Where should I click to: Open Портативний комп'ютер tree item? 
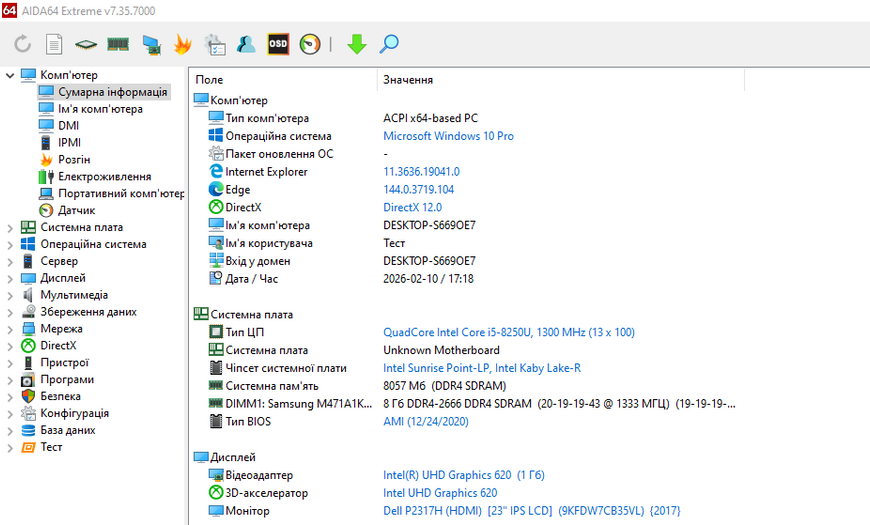pyautogui.click(x=121, y=193)
